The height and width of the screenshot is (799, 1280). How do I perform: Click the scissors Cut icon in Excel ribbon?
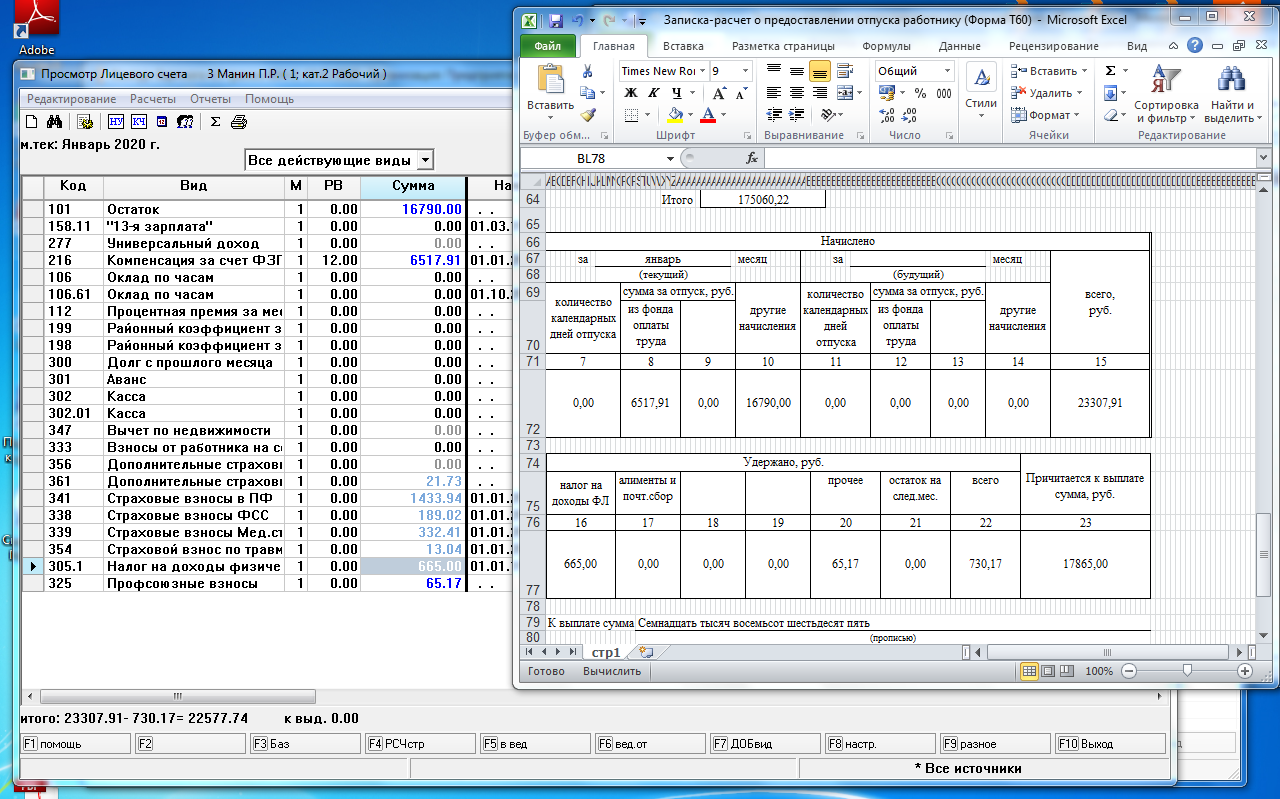coord(587,71)
